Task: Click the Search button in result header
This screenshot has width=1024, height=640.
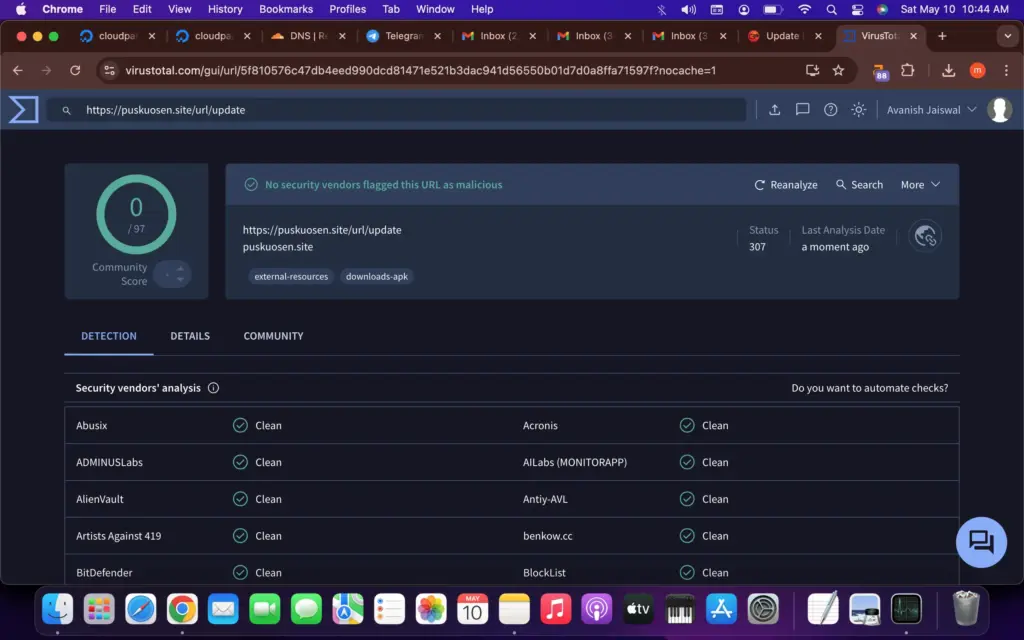Action: (x=859, y=185)
